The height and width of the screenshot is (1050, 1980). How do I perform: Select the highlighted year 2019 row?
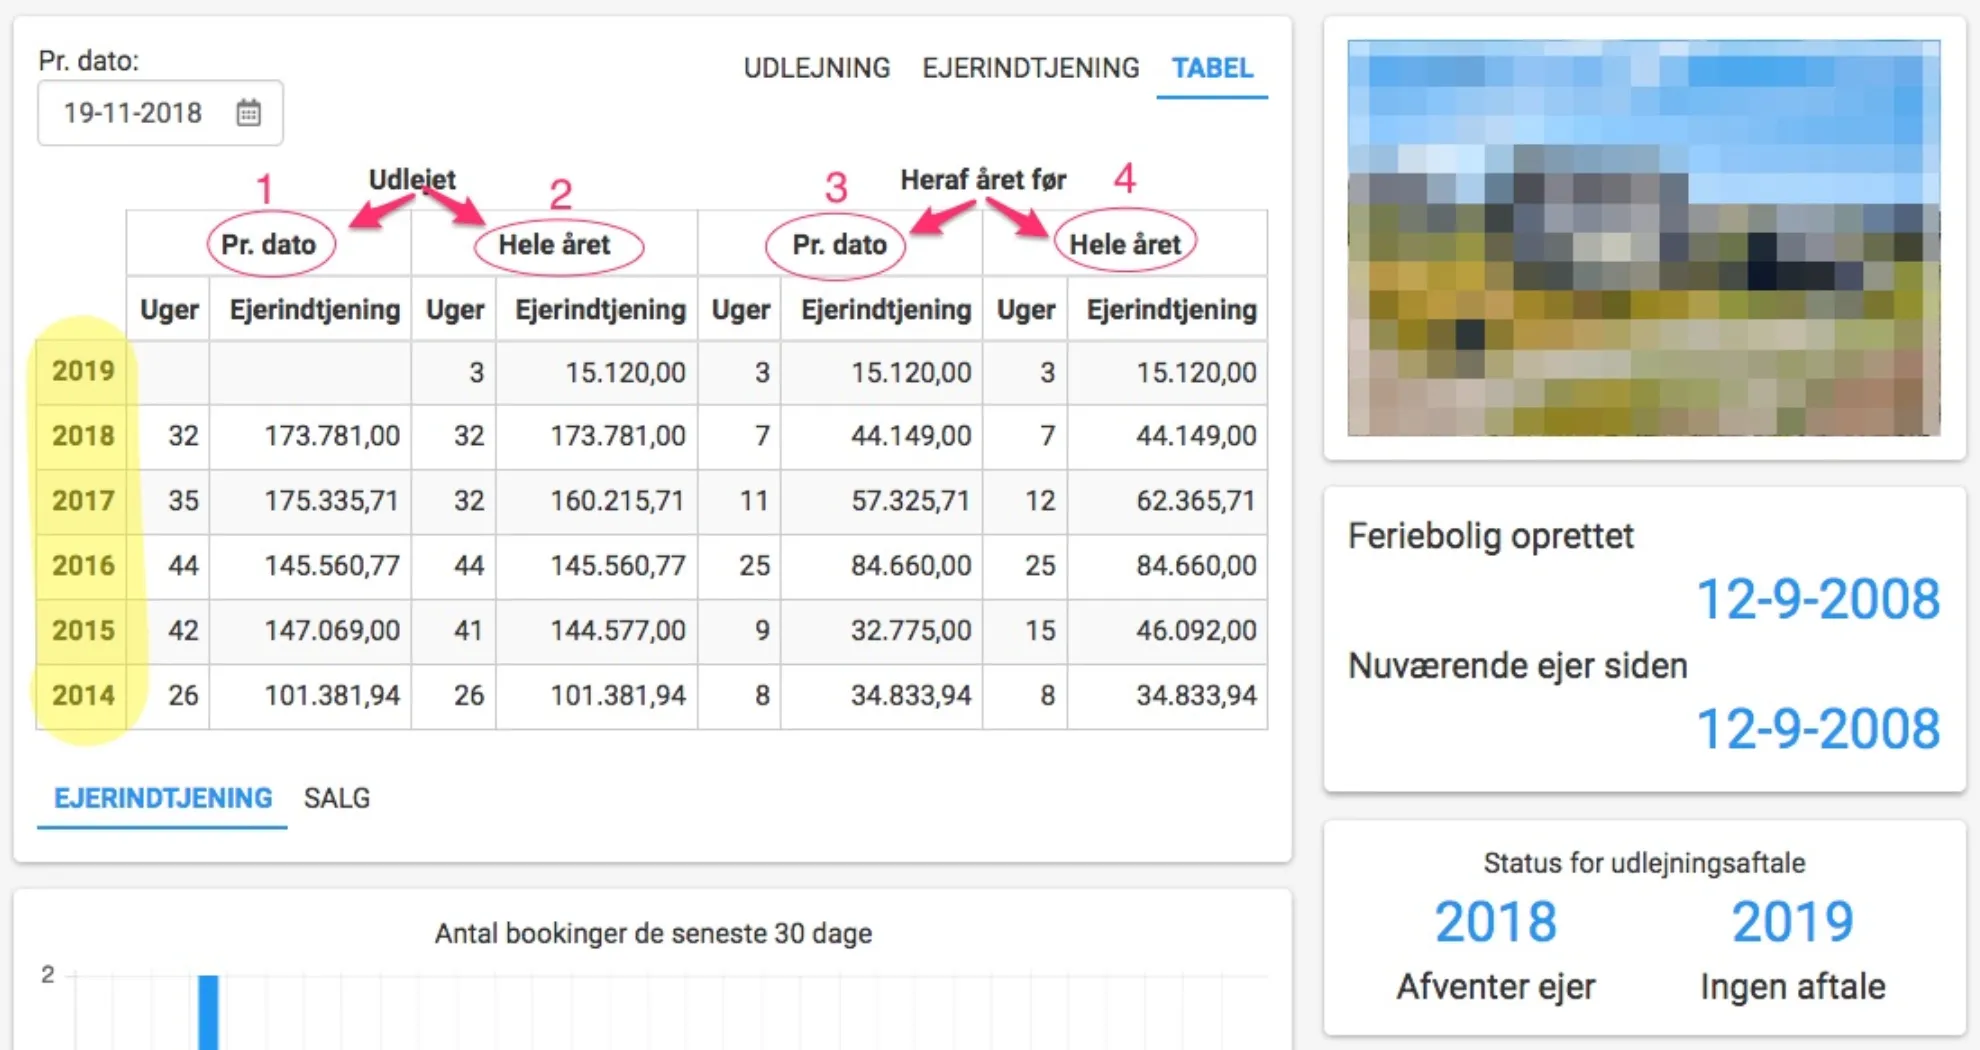click(x=82, y=371)
